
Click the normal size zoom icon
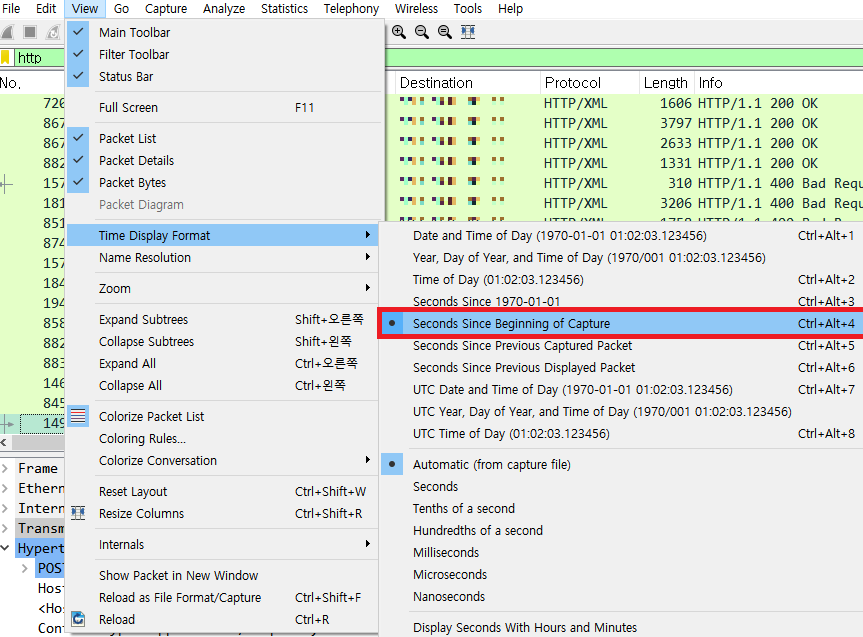point(445,32)
